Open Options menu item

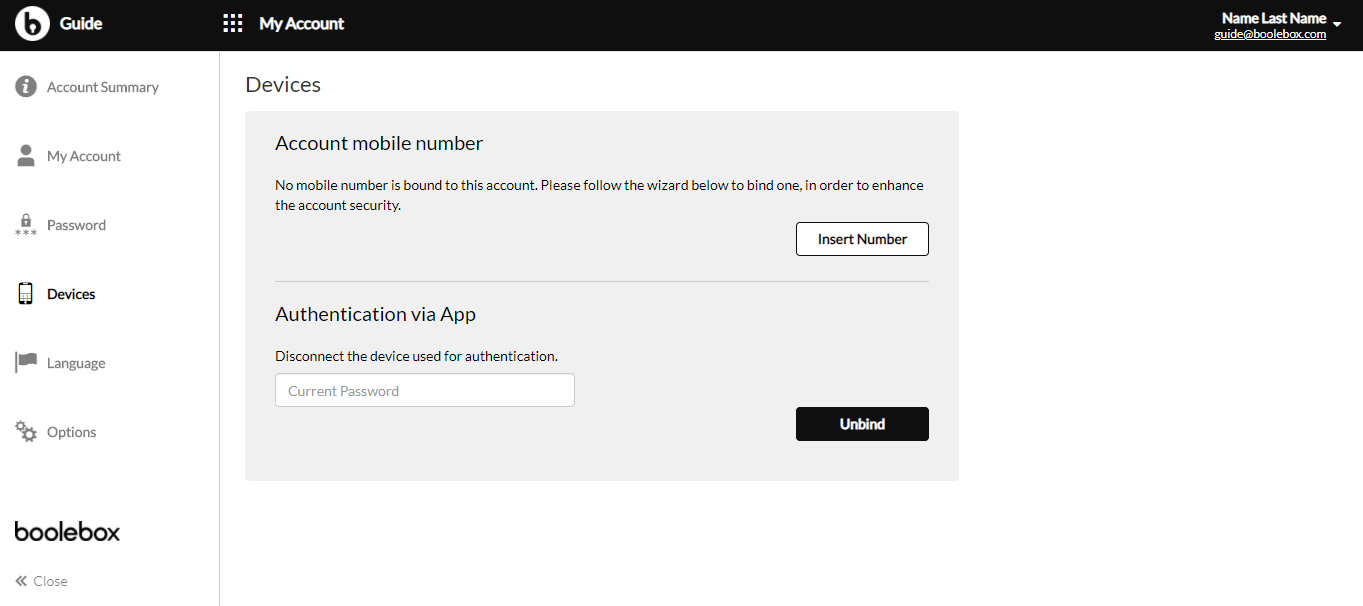(72, 432)
